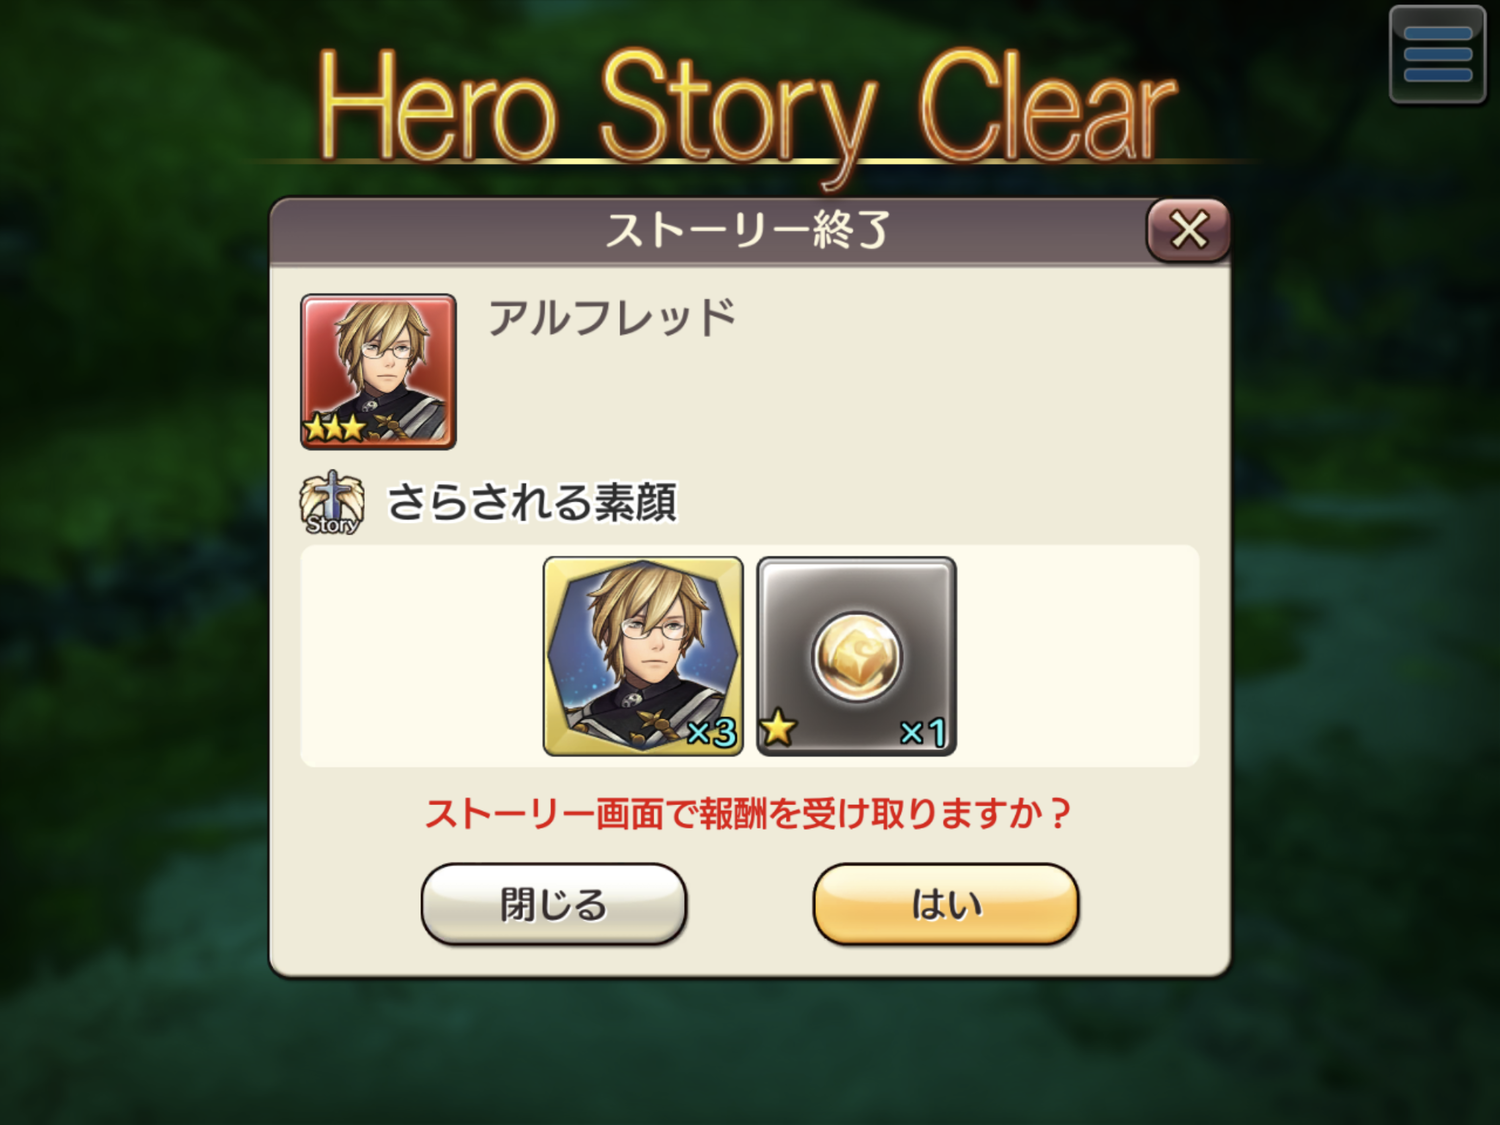Select the gray gold-orb reward tile
The height and width of the screenshot is (1125, 1500).
tap(857, 656)
